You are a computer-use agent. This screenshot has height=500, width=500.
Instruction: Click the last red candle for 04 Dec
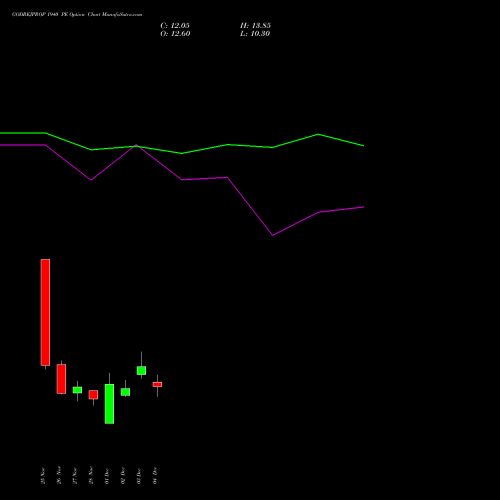[x=157, y=384]
